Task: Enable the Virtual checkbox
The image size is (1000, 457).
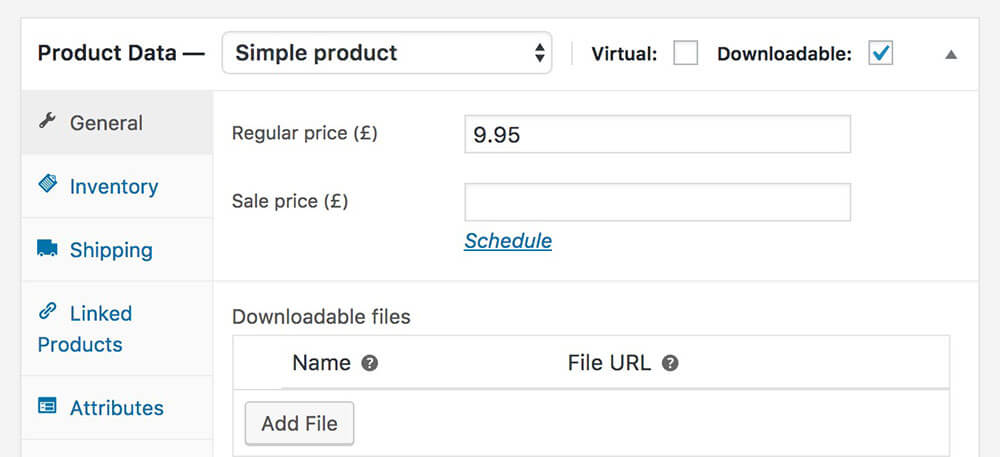Action: [686, 53]
